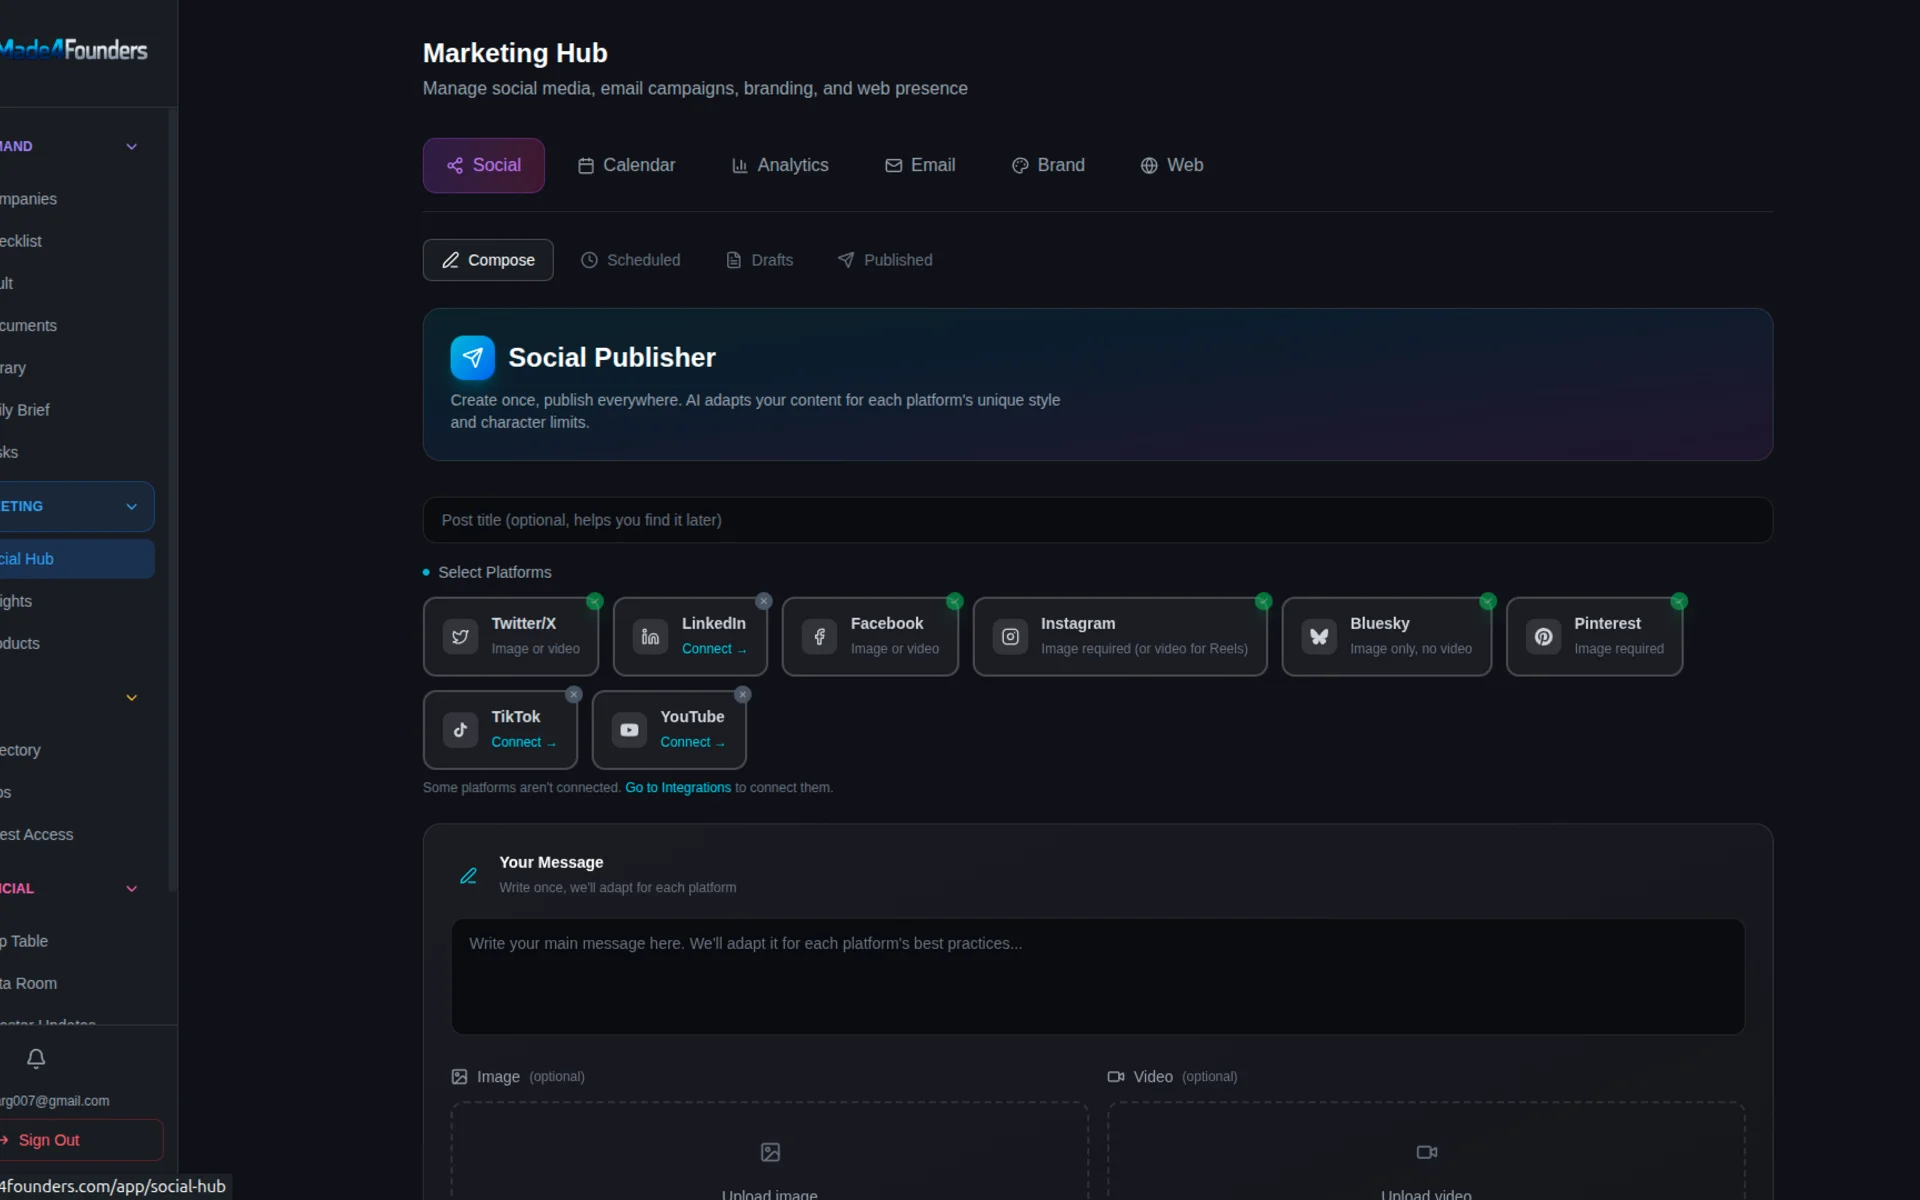Select the Twitter/X bird icon
This screenshot has width=1920, height=1200.
[x=459, y=636]
